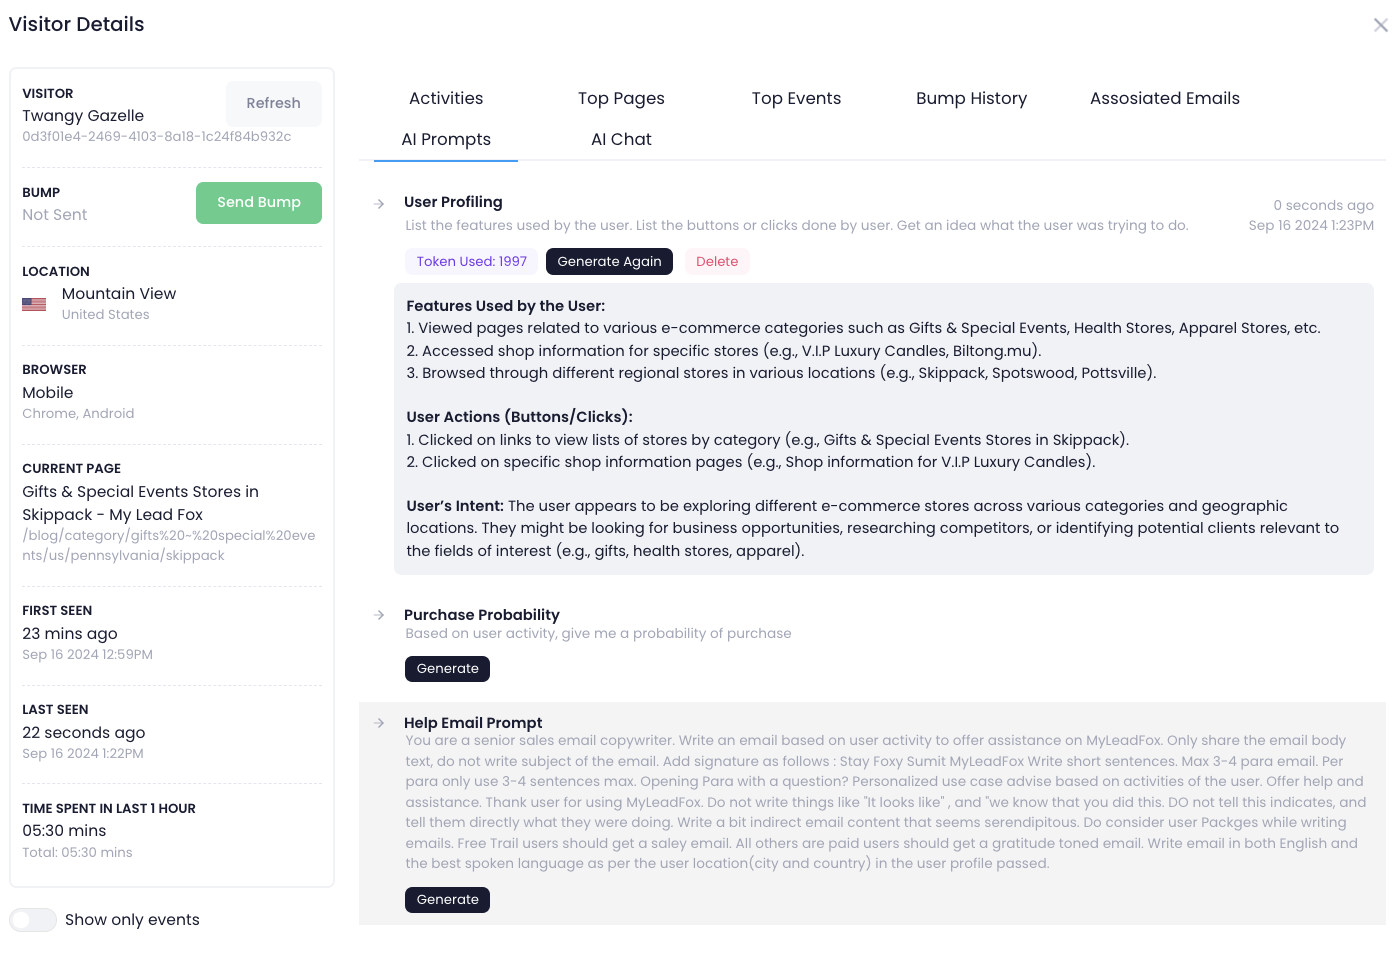The height and width of the screenshot is (978, 1398).
Task: Switch to Top Pages tab
Action: 621,98
